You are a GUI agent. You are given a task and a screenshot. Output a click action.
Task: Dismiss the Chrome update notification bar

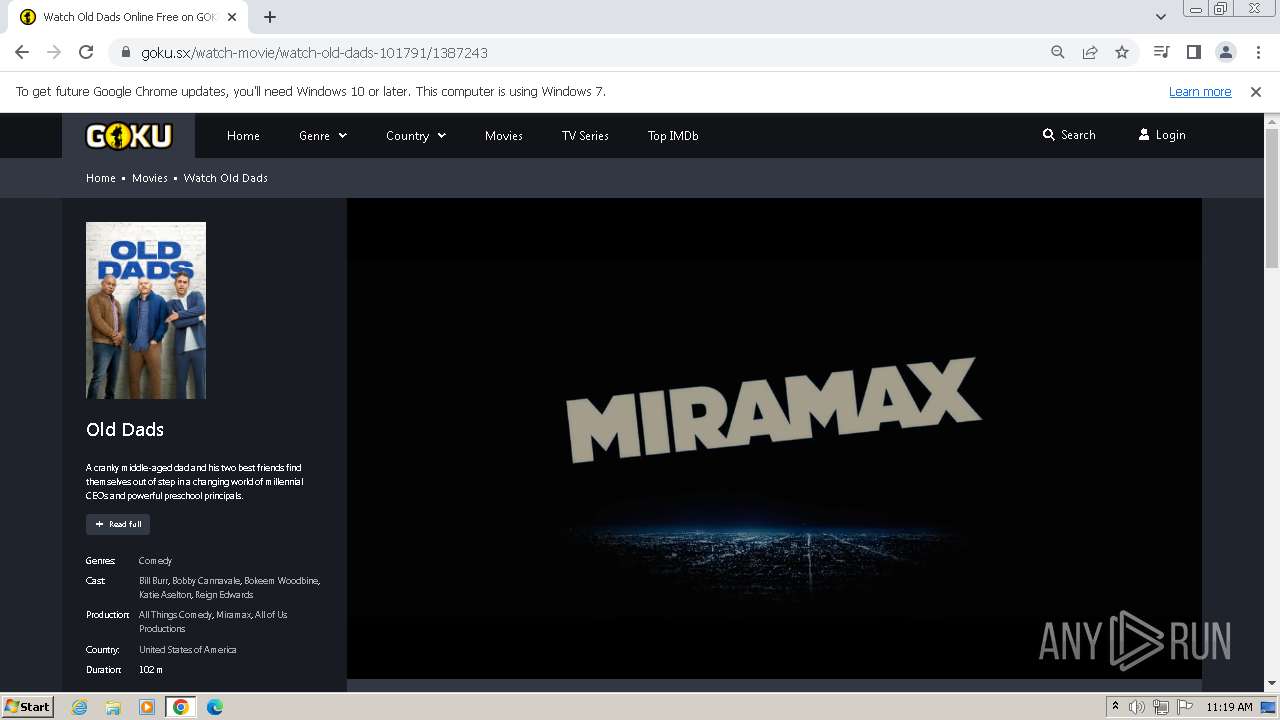click(1256, 91)
